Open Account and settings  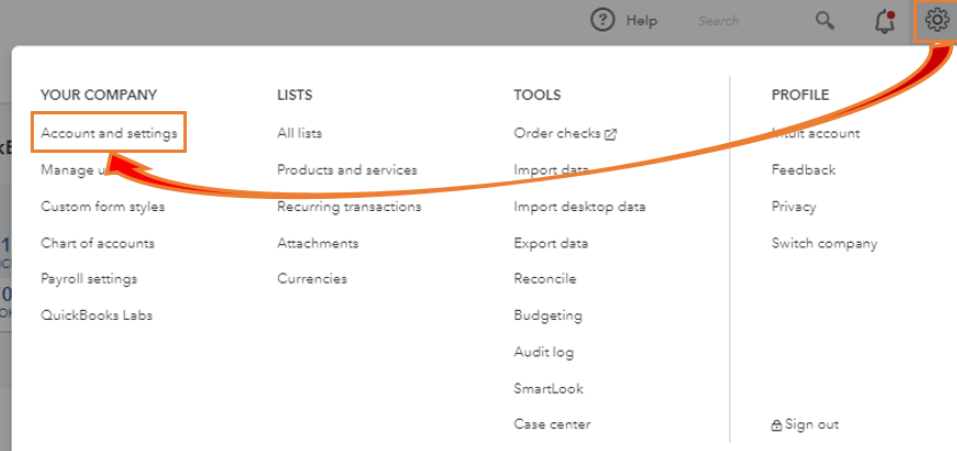click(109, 132)
